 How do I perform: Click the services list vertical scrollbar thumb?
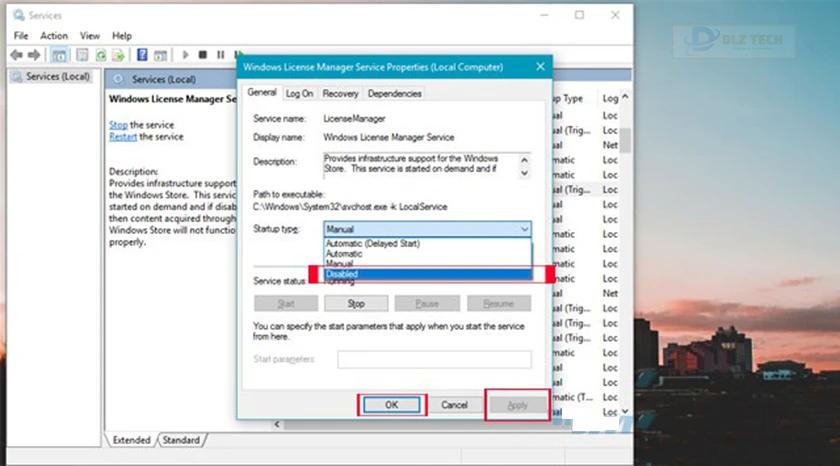pyautogui.click(x=625, y=140)
